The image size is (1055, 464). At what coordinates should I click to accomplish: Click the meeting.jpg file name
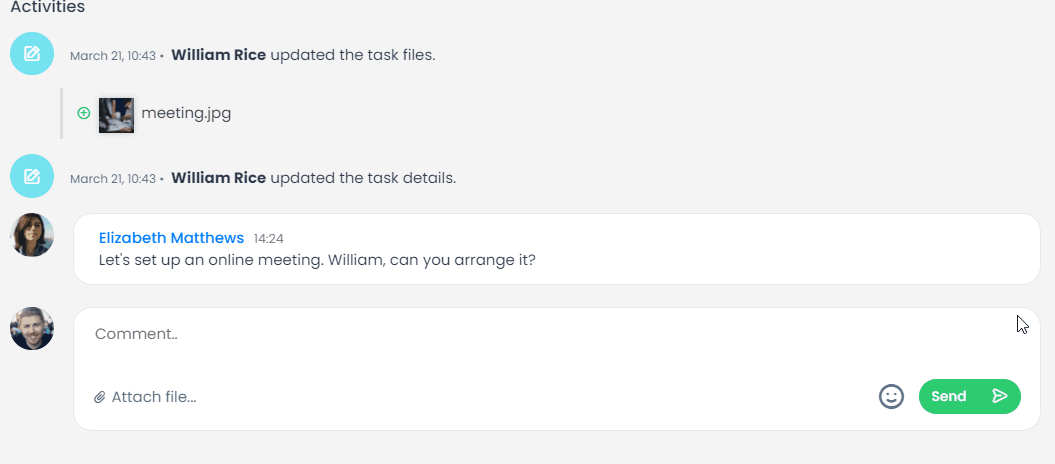(186, 113)
